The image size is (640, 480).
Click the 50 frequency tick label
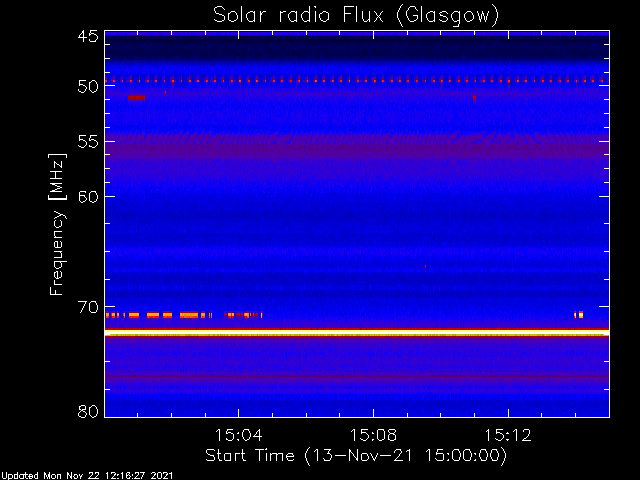pos(88,87)
